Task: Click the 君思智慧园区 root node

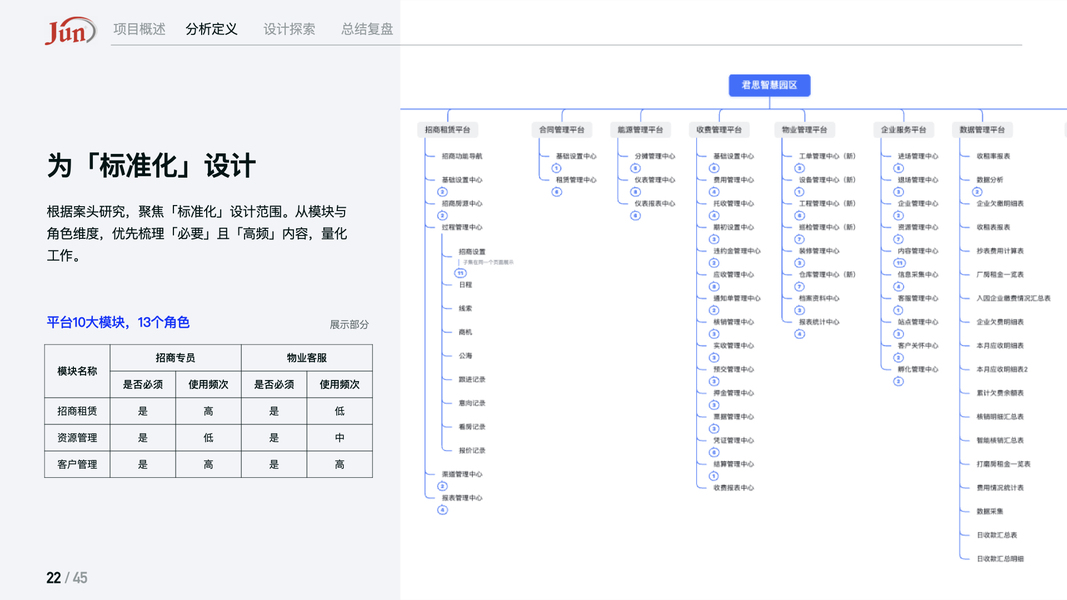Action: 770,85
